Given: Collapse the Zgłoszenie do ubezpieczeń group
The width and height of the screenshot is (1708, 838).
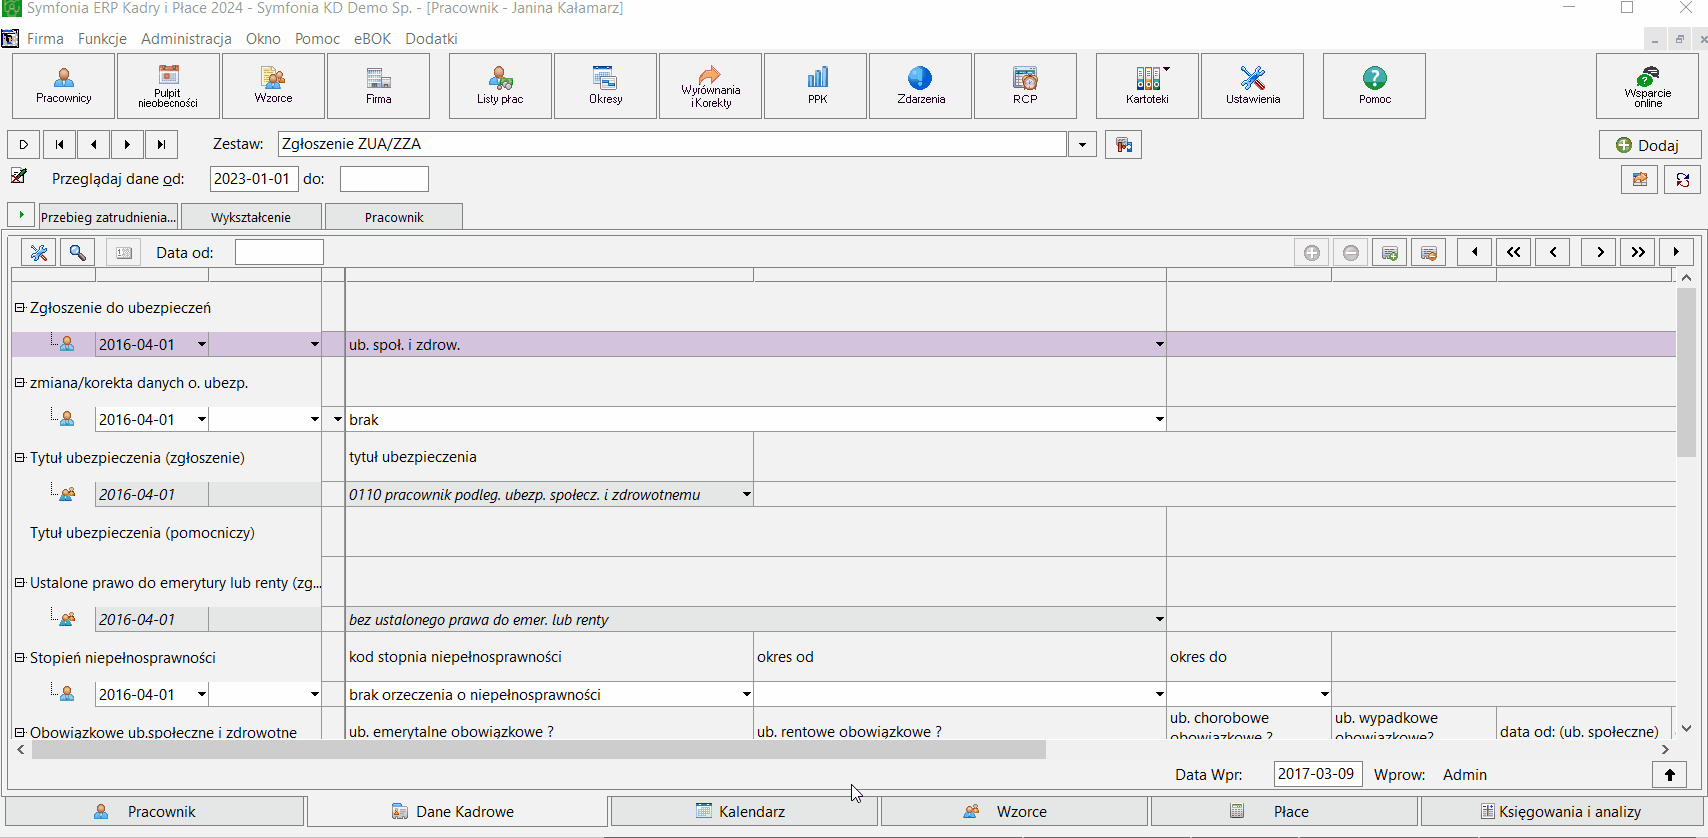Looking at the screenshot, I should click(19, 308).
